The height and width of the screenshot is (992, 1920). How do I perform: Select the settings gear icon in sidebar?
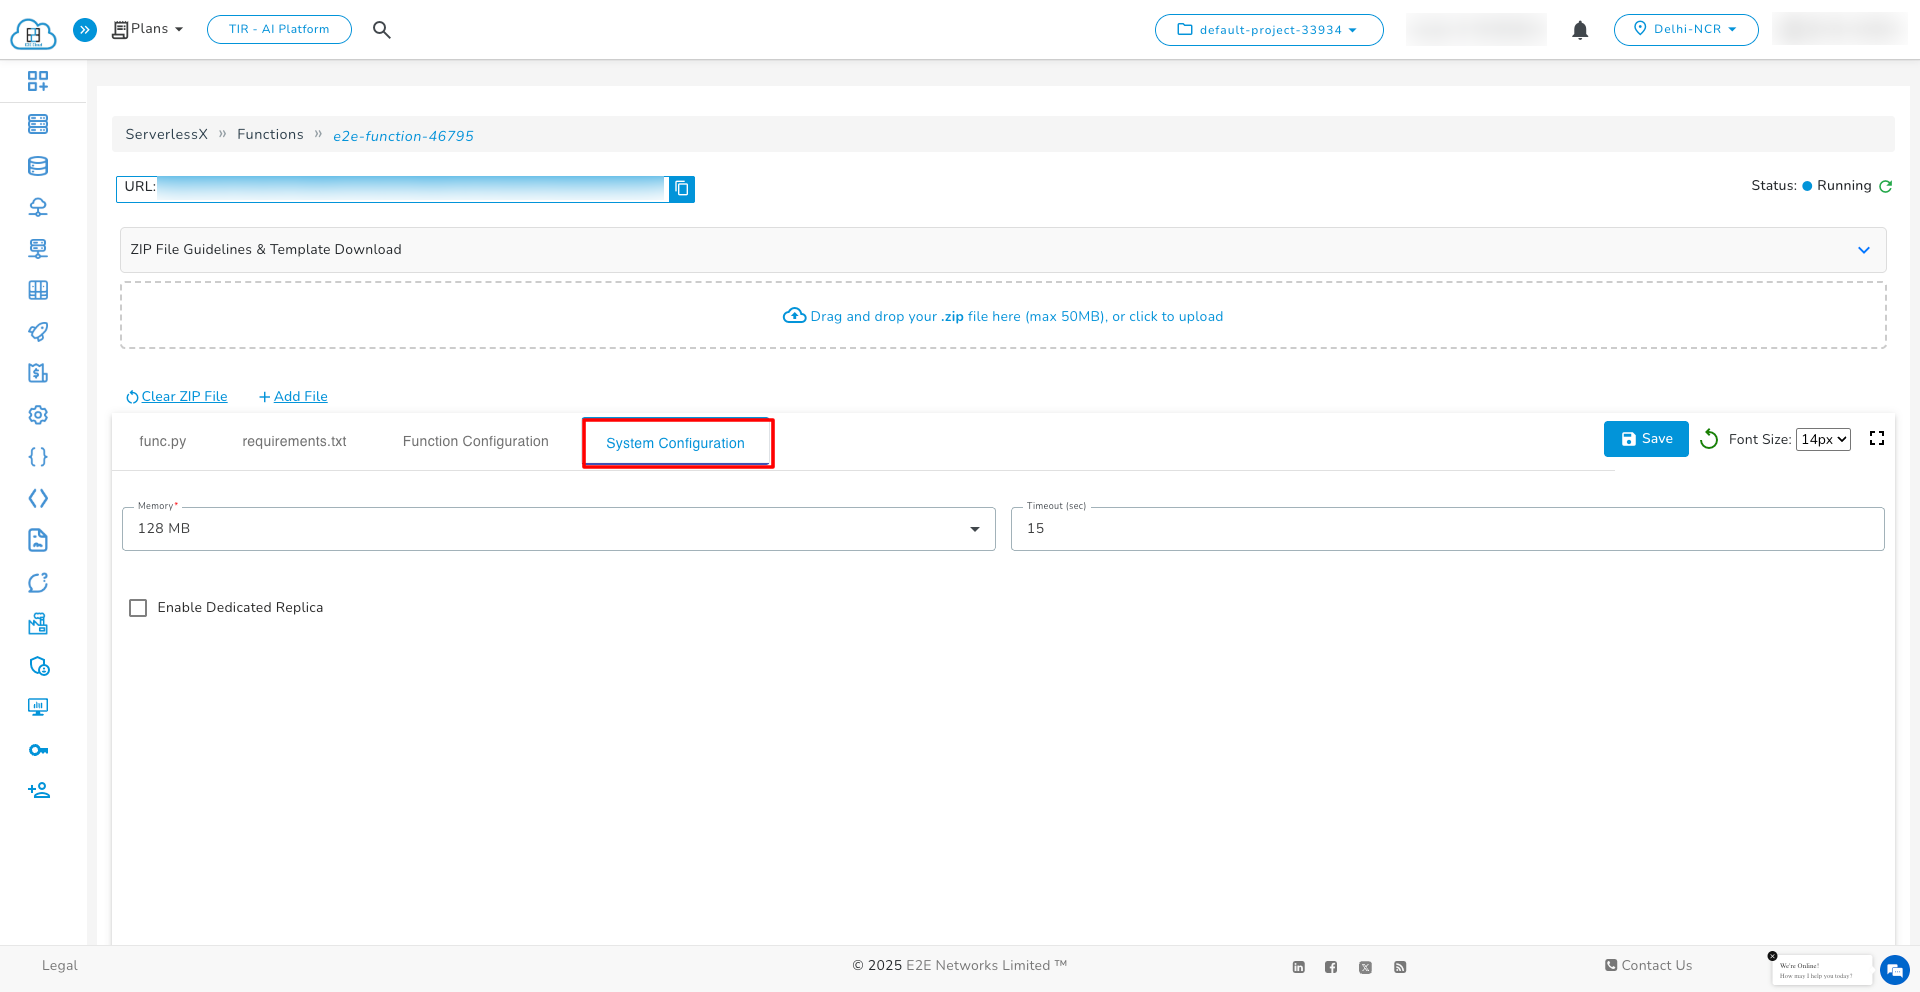coord(38,414)
